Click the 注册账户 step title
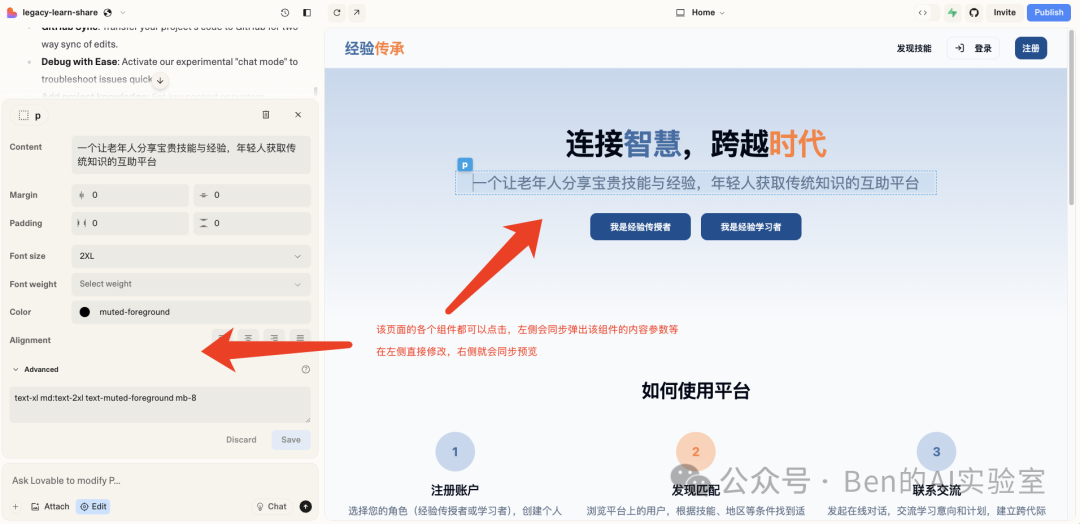Image resolution: width=1080 pixels, height=524 pixels. pos(455,490)
